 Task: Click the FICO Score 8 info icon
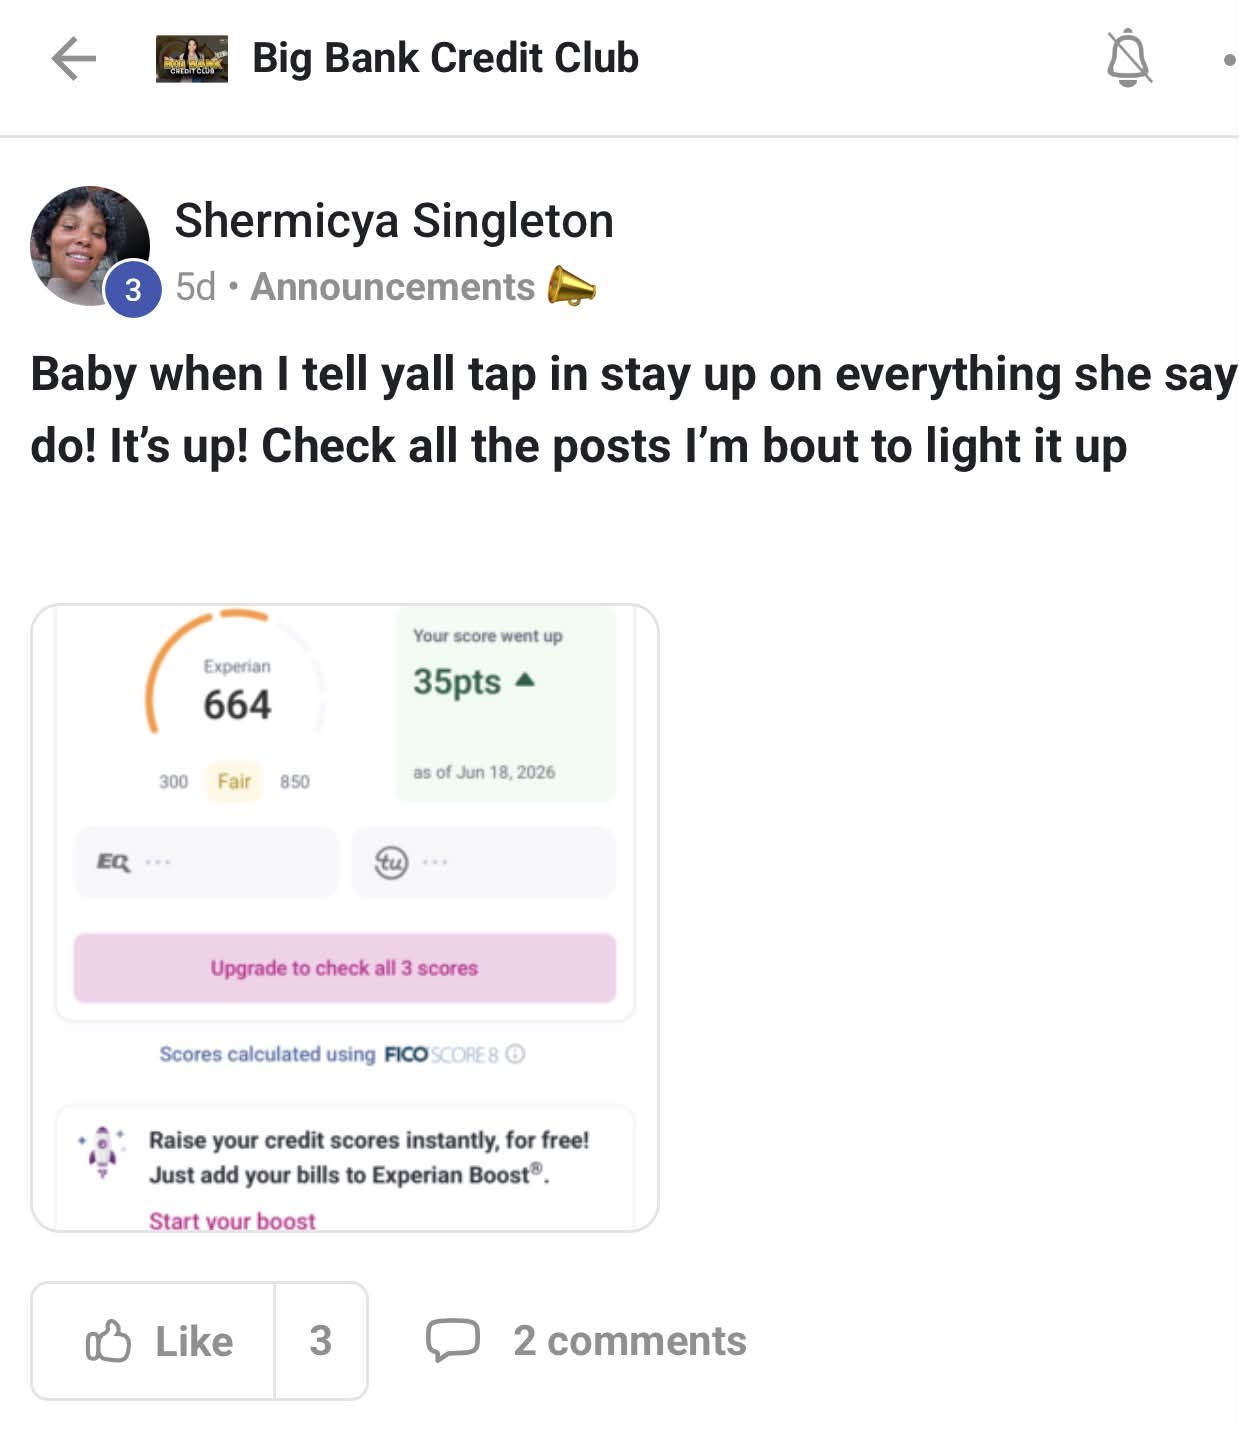[x=515, y=1054]
